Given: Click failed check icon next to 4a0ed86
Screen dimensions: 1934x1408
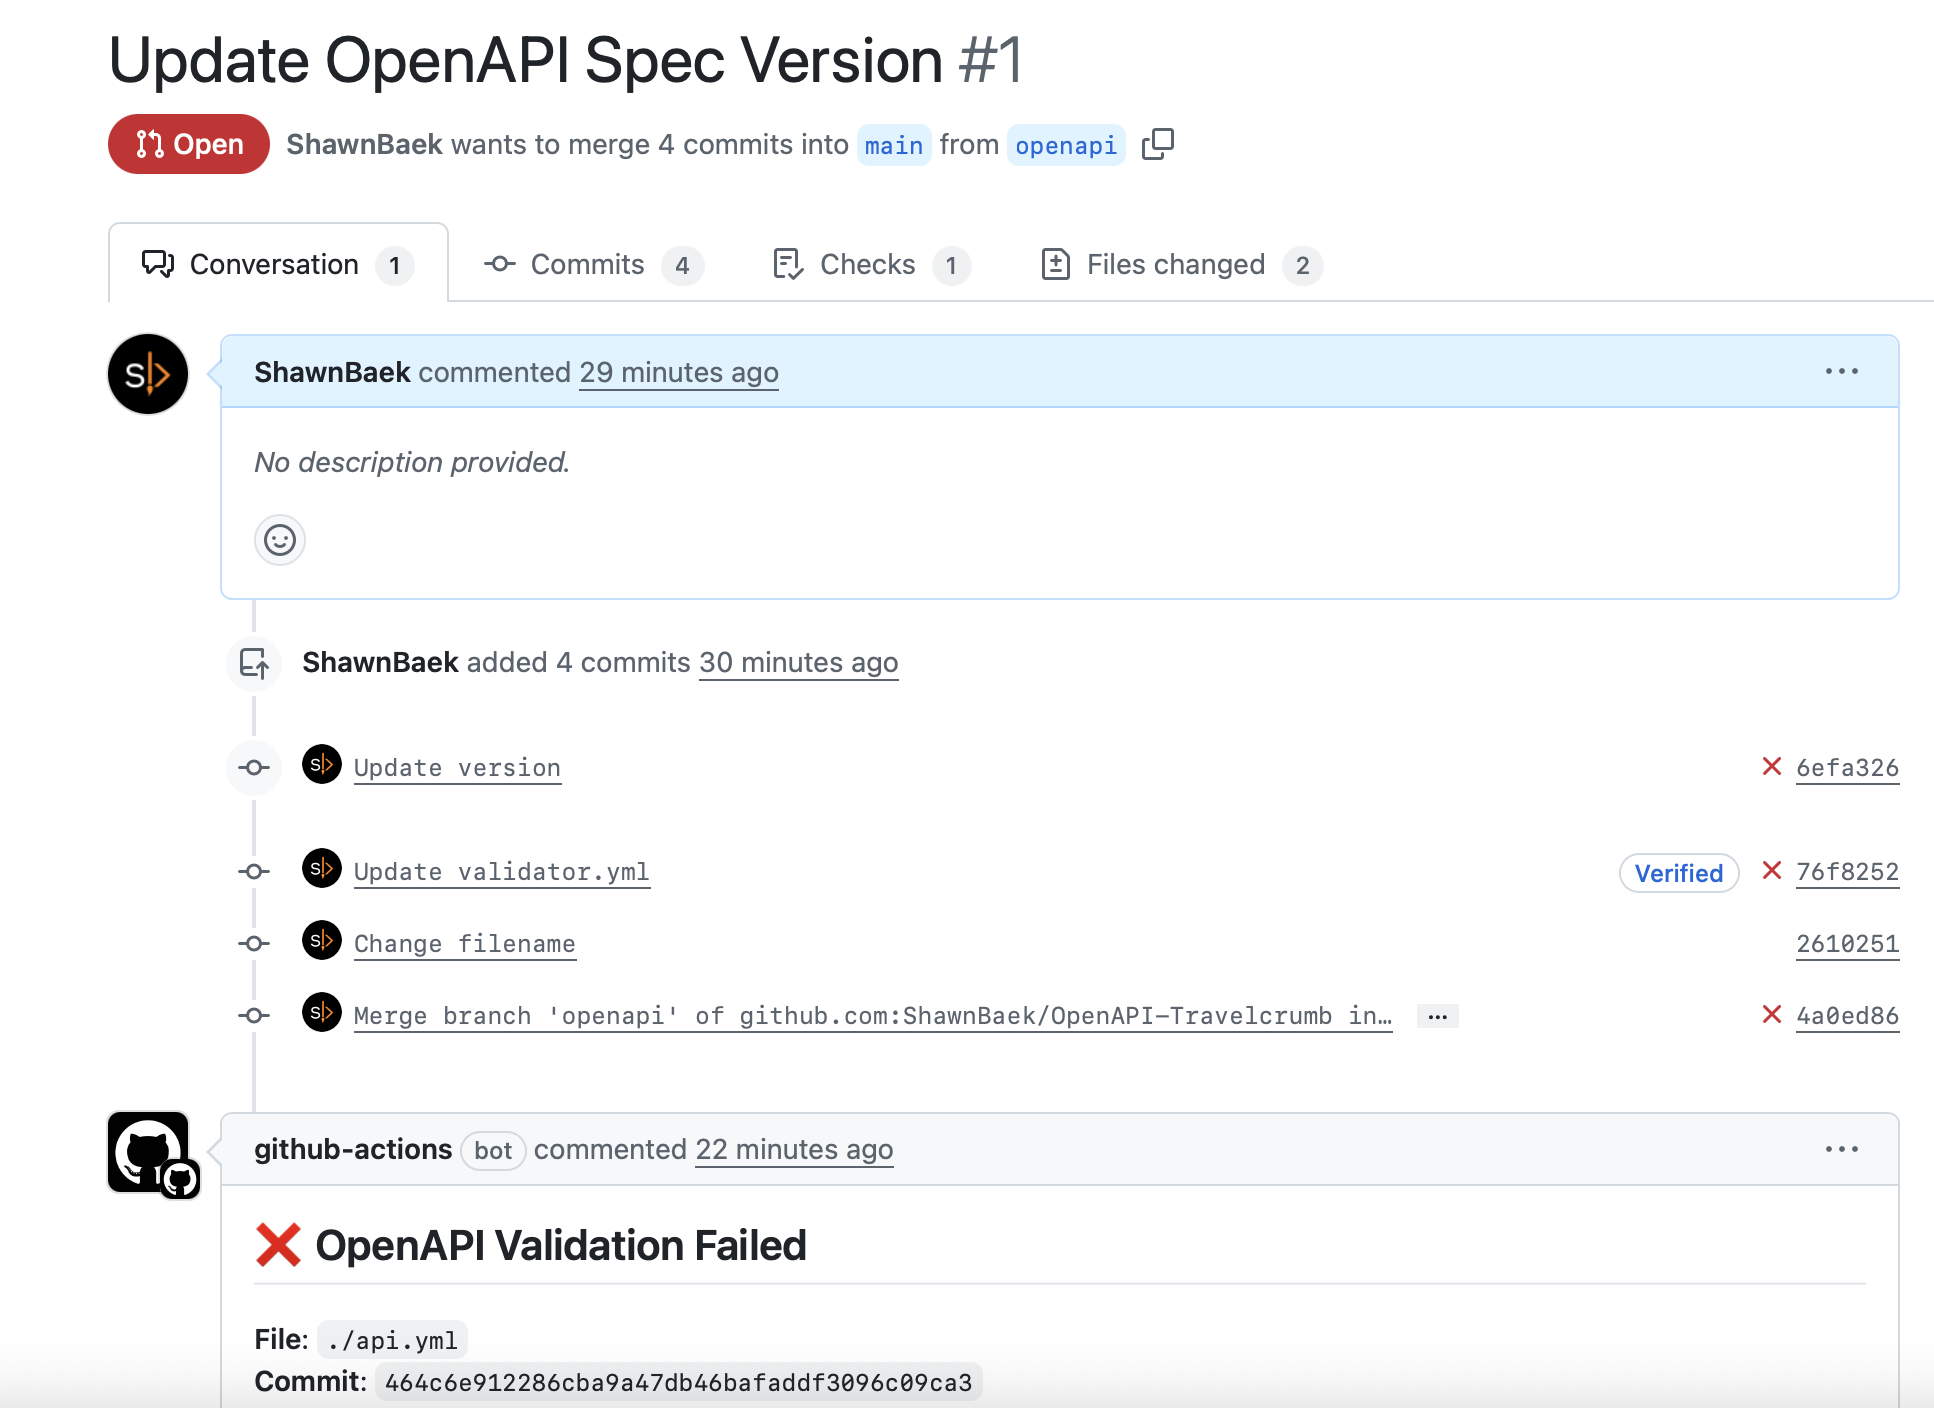Looking at the screenshot, I should [x=1771, y=1015].
